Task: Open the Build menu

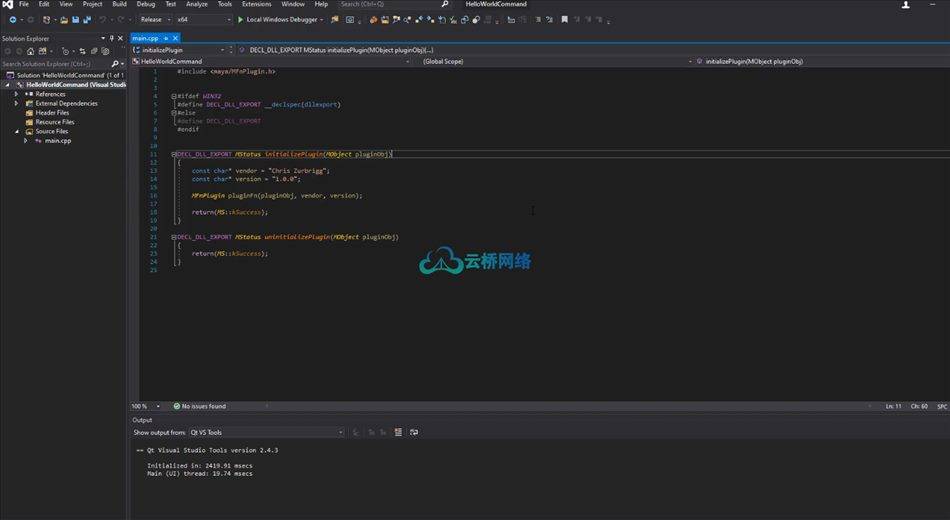Action: click(119, 4)
